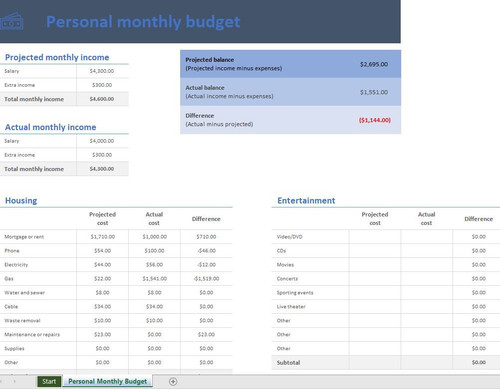
Task: Select projected total monthly income $4,600.00
Action: (x=102, y=99)
